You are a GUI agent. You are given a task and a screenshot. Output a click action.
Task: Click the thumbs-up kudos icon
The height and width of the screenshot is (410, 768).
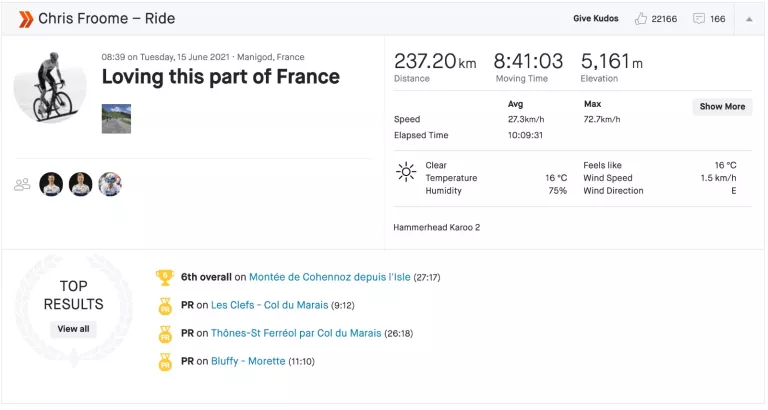(640, 19)
